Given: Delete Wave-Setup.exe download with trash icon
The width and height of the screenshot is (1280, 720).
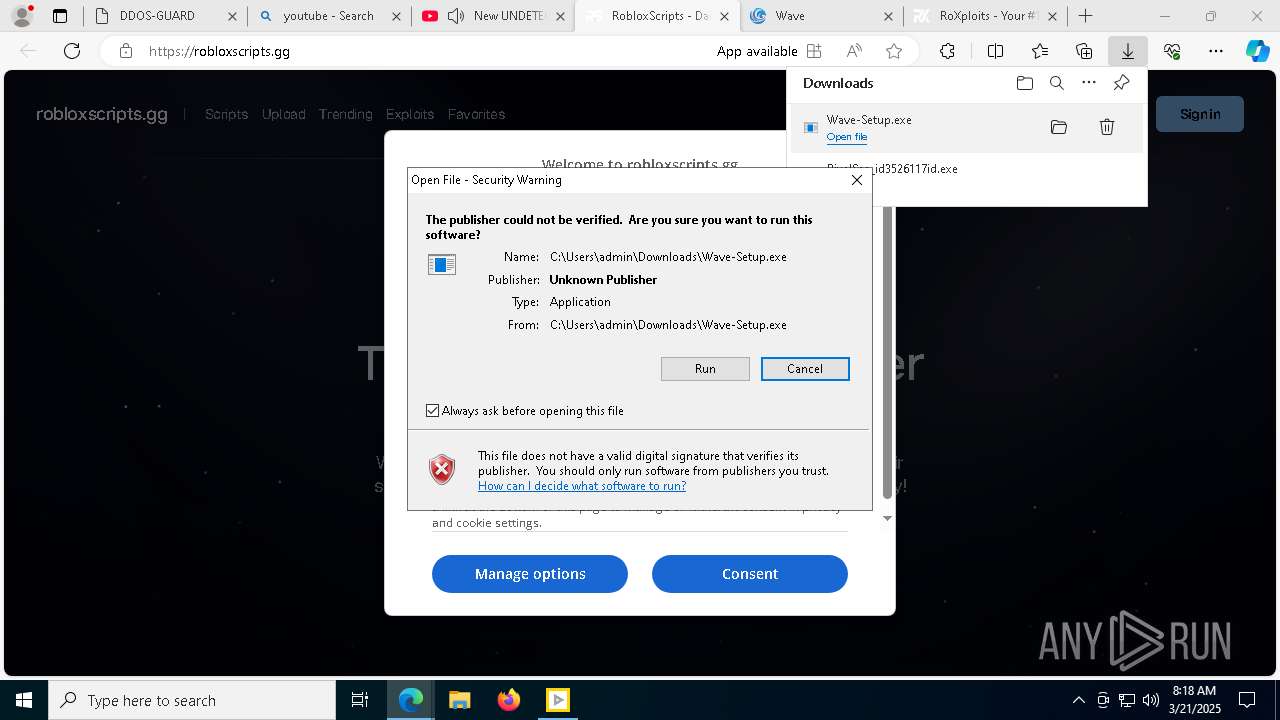Looking at the screenshot, I should click(1107, 127).
